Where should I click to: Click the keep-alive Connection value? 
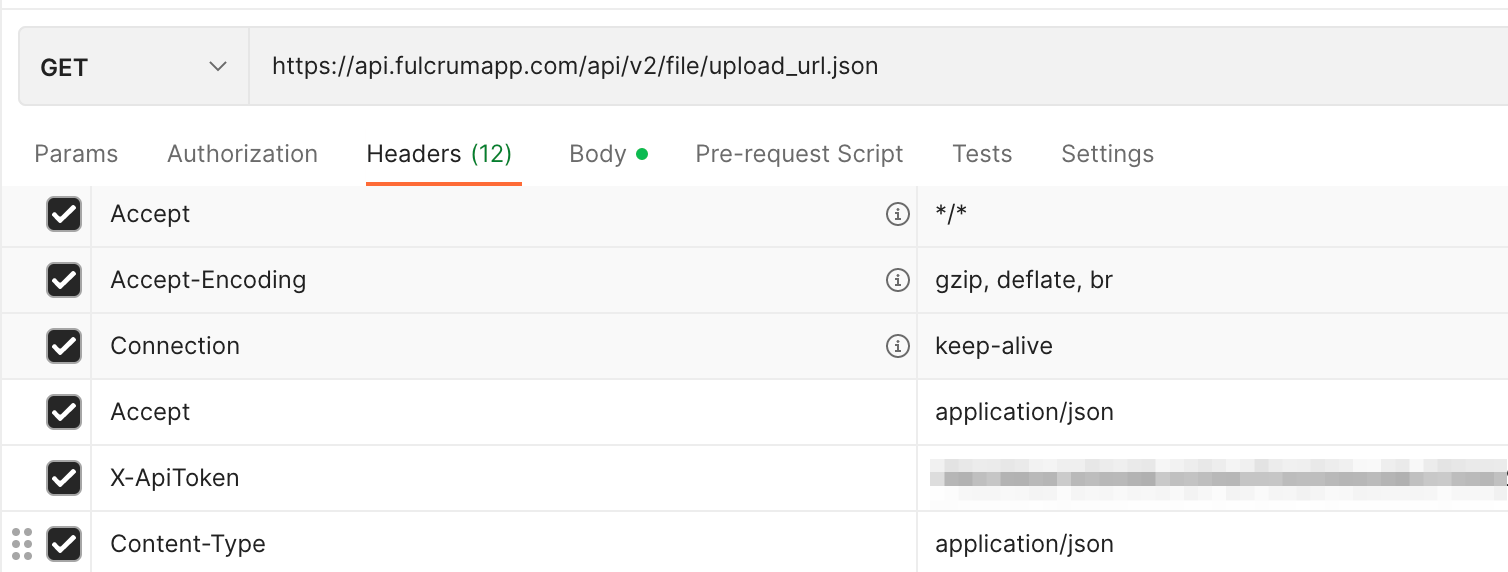pos(994,346)
